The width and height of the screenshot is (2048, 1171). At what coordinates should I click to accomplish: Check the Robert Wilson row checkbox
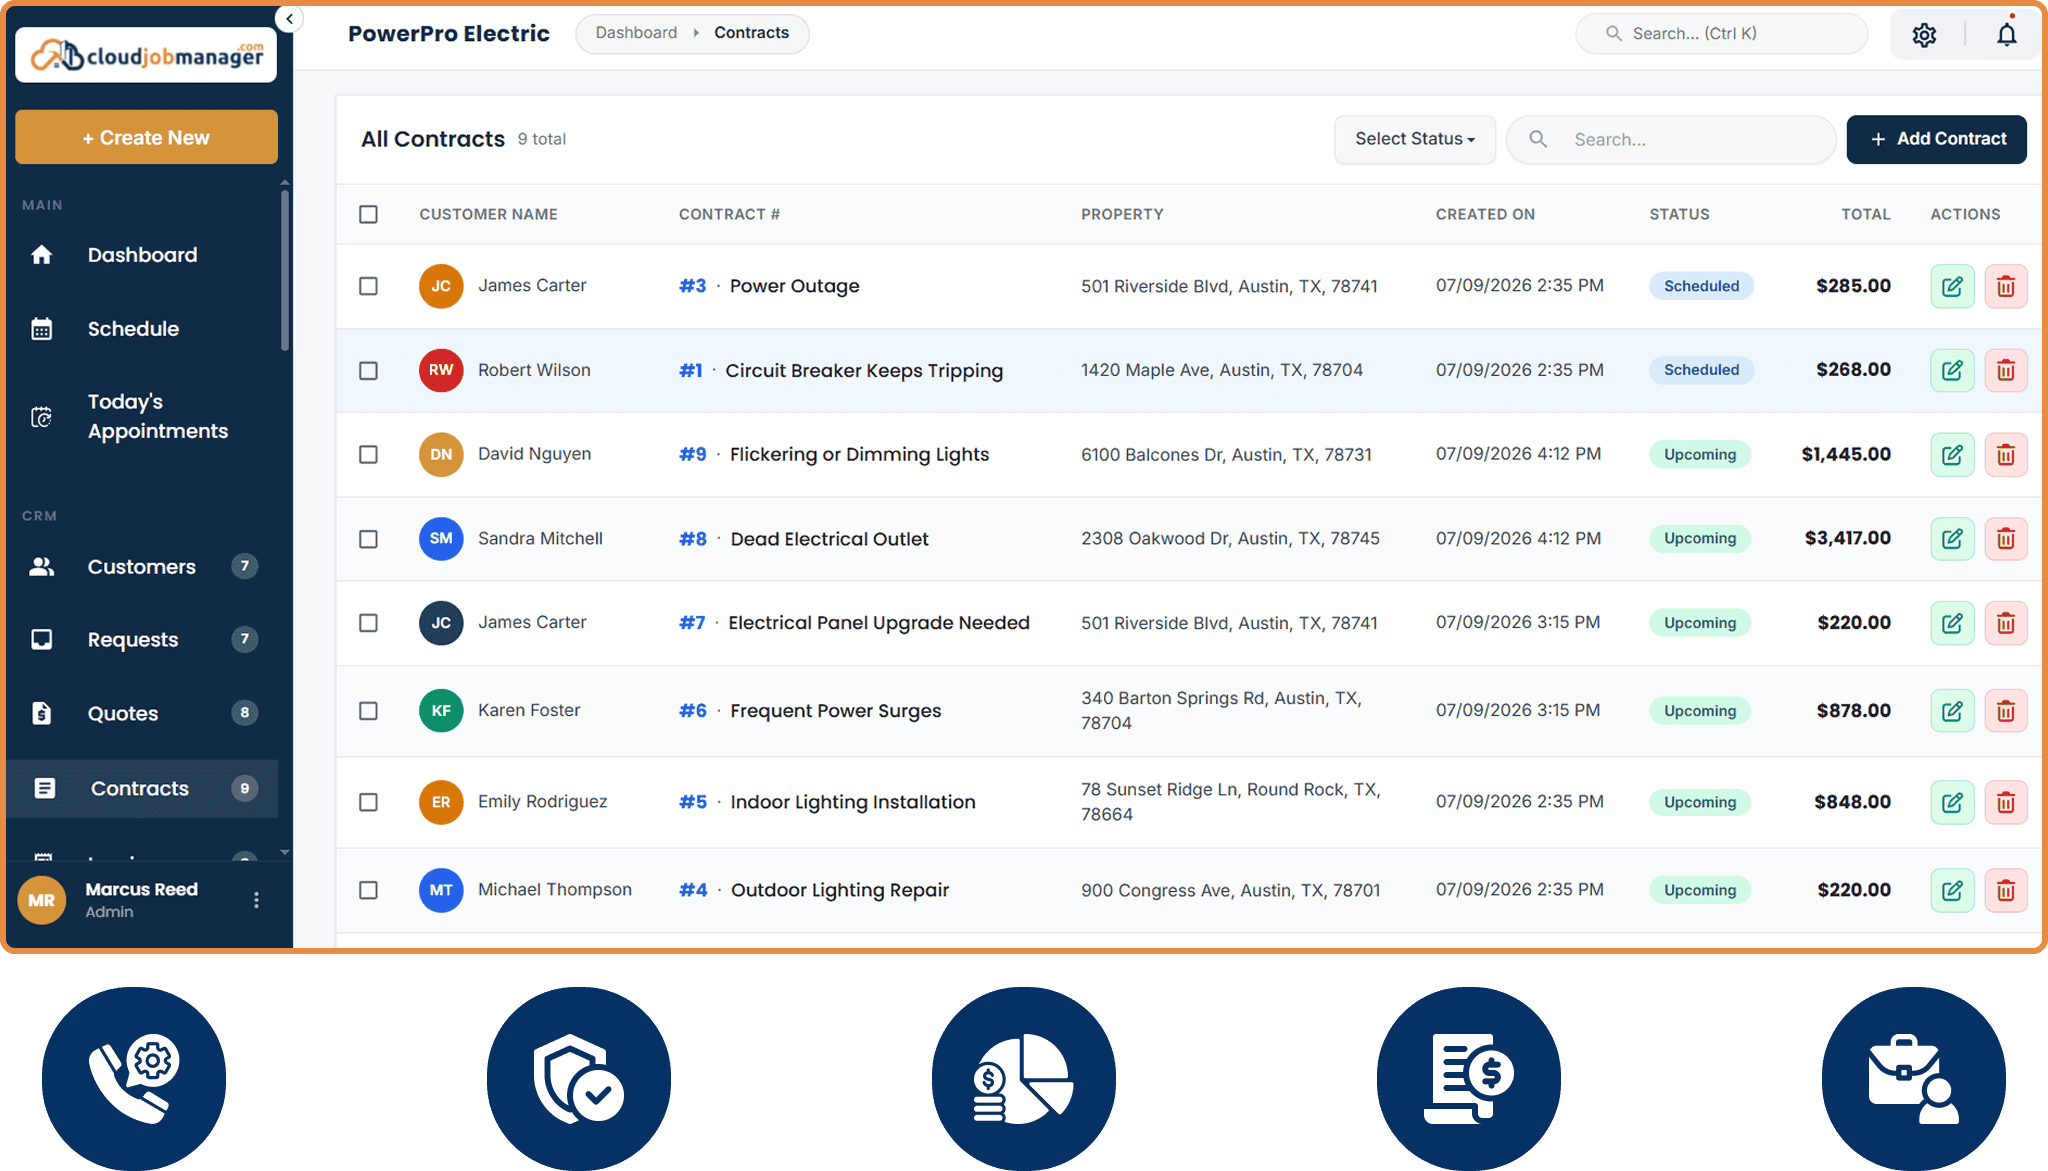click(368, 371)
